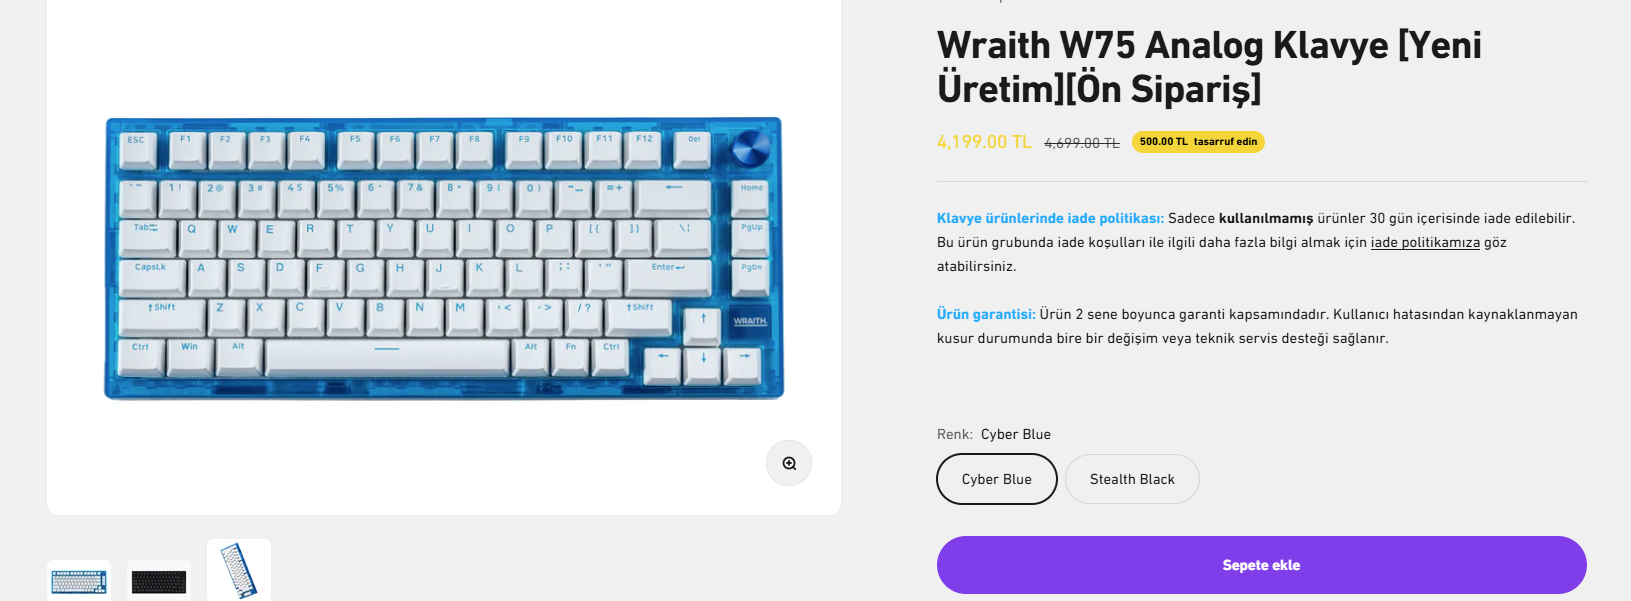View the angled blue keyboard thumbnail
Viewport: 1631px width, 601px height.
point(239,570)
